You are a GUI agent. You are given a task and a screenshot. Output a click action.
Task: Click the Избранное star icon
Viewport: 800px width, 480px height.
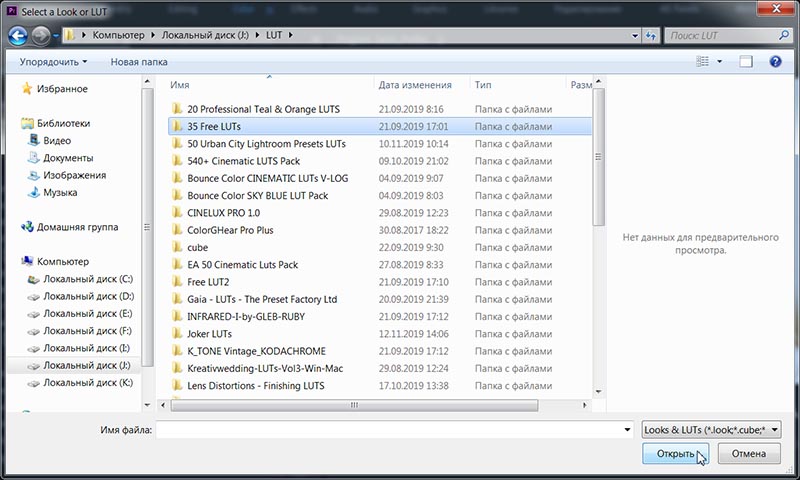click(27, 88)
